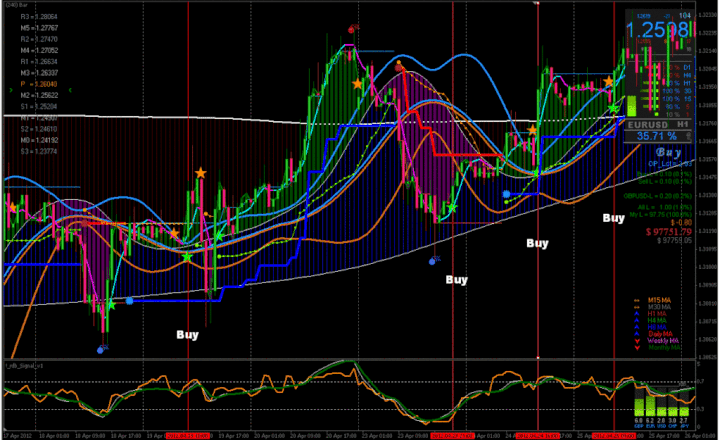Click the R2 = 1.27470 pivot level

point(39,39)
